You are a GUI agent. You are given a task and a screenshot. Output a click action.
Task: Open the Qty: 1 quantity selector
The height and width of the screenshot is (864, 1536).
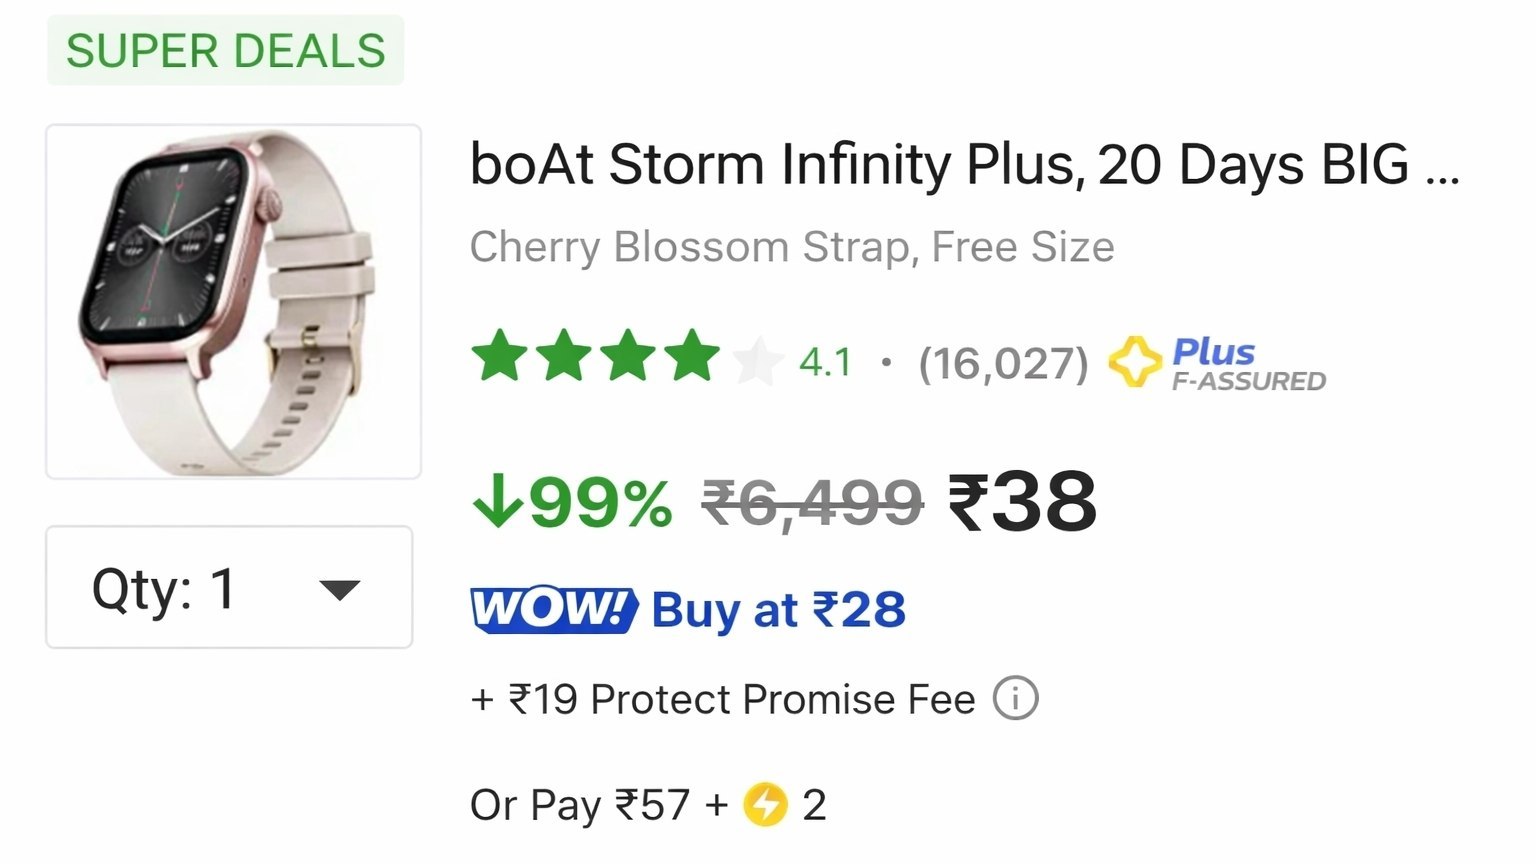click(x=229, y=587)
